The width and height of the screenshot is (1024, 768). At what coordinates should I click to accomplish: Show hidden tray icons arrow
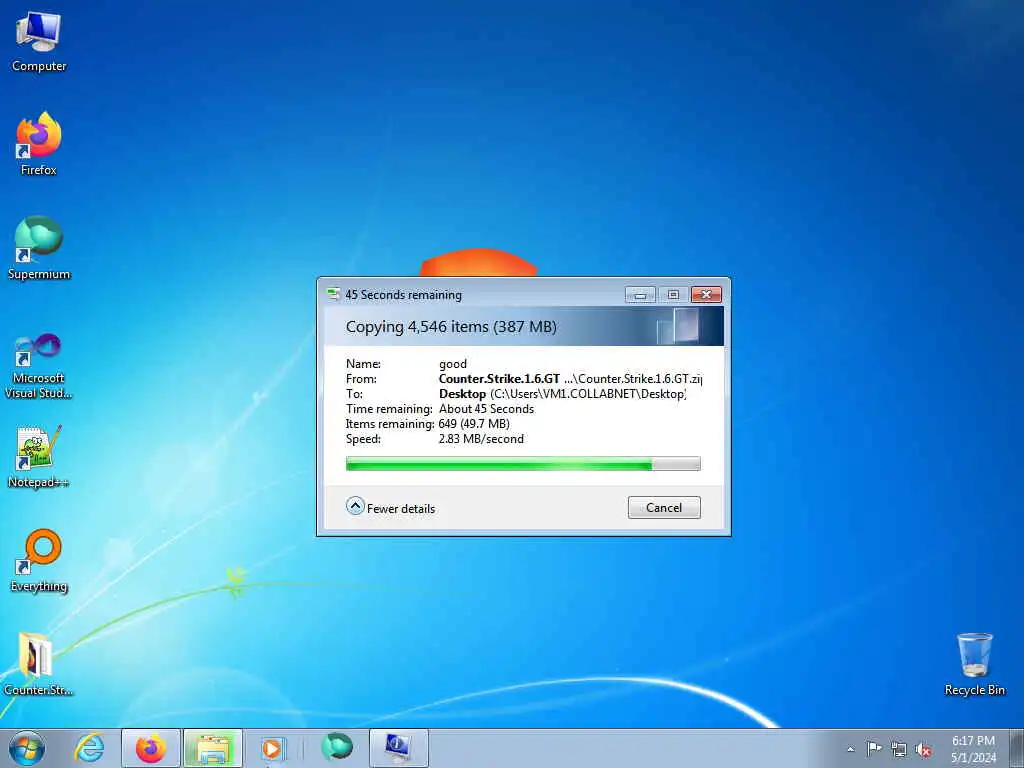point(850,749)
